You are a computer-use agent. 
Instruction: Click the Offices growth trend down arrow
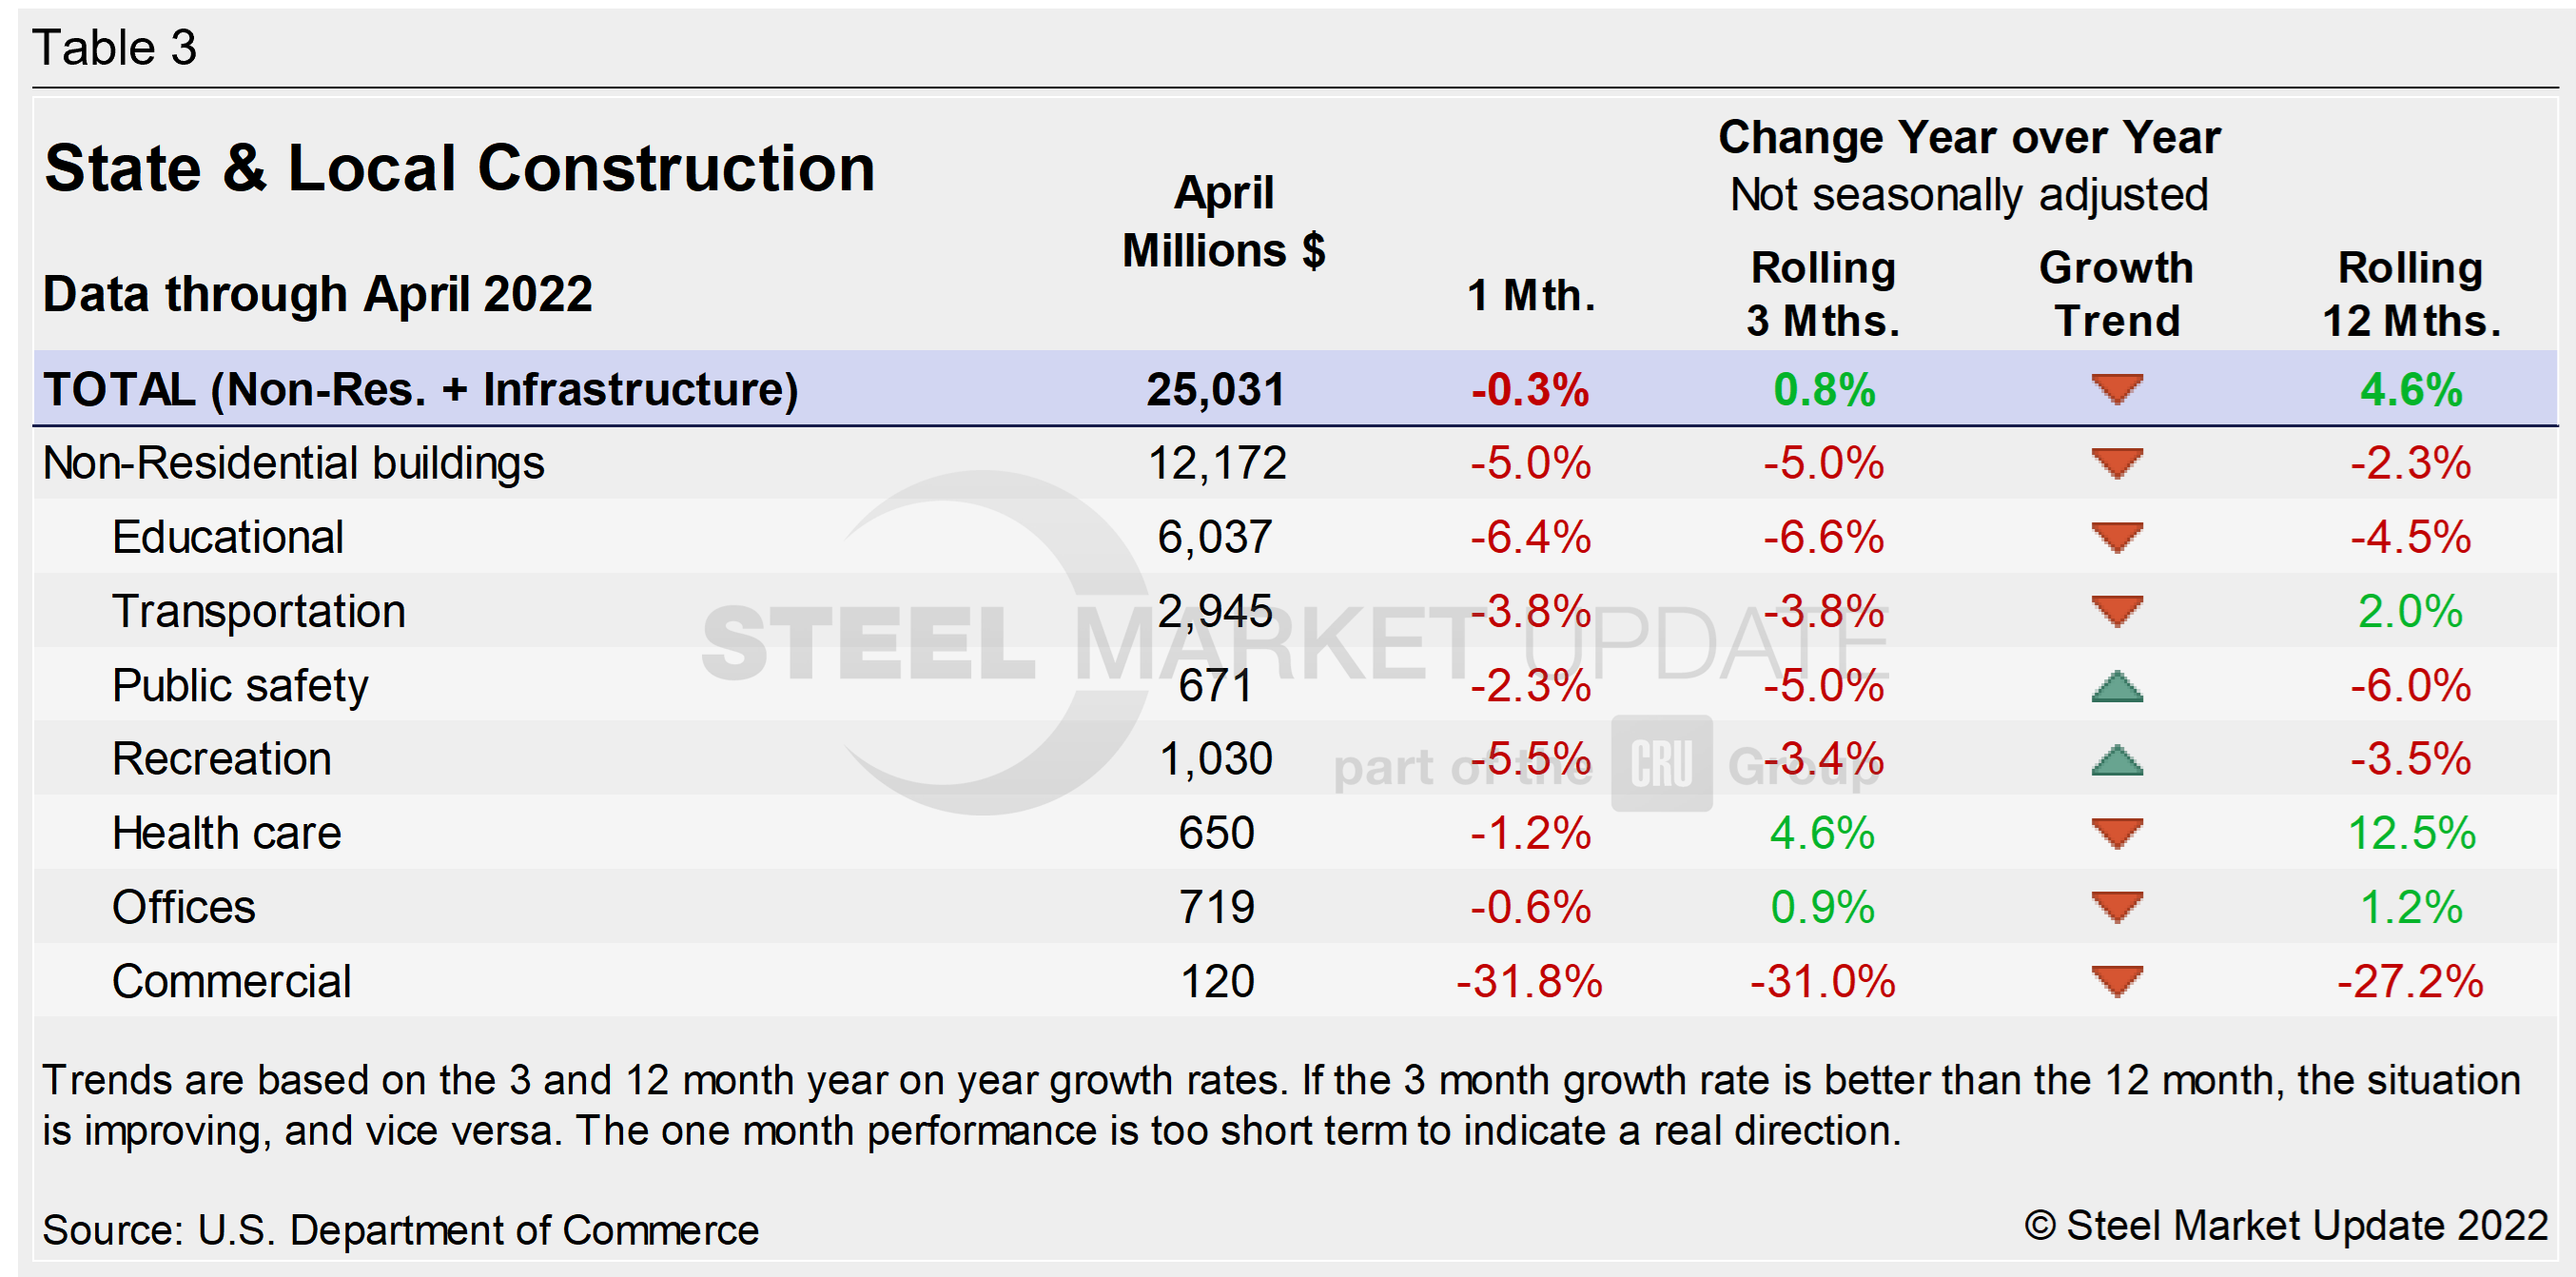[x=2116, y=907]
